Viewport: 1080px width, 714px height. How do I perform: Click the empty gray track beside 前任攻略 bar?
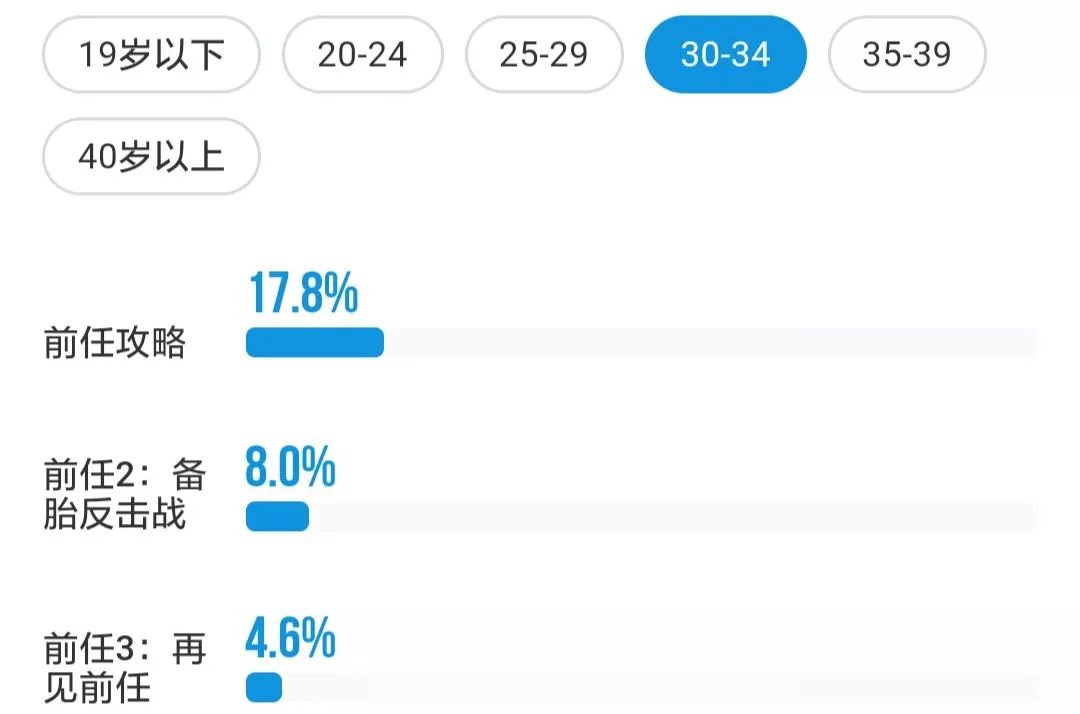(710, 342)
